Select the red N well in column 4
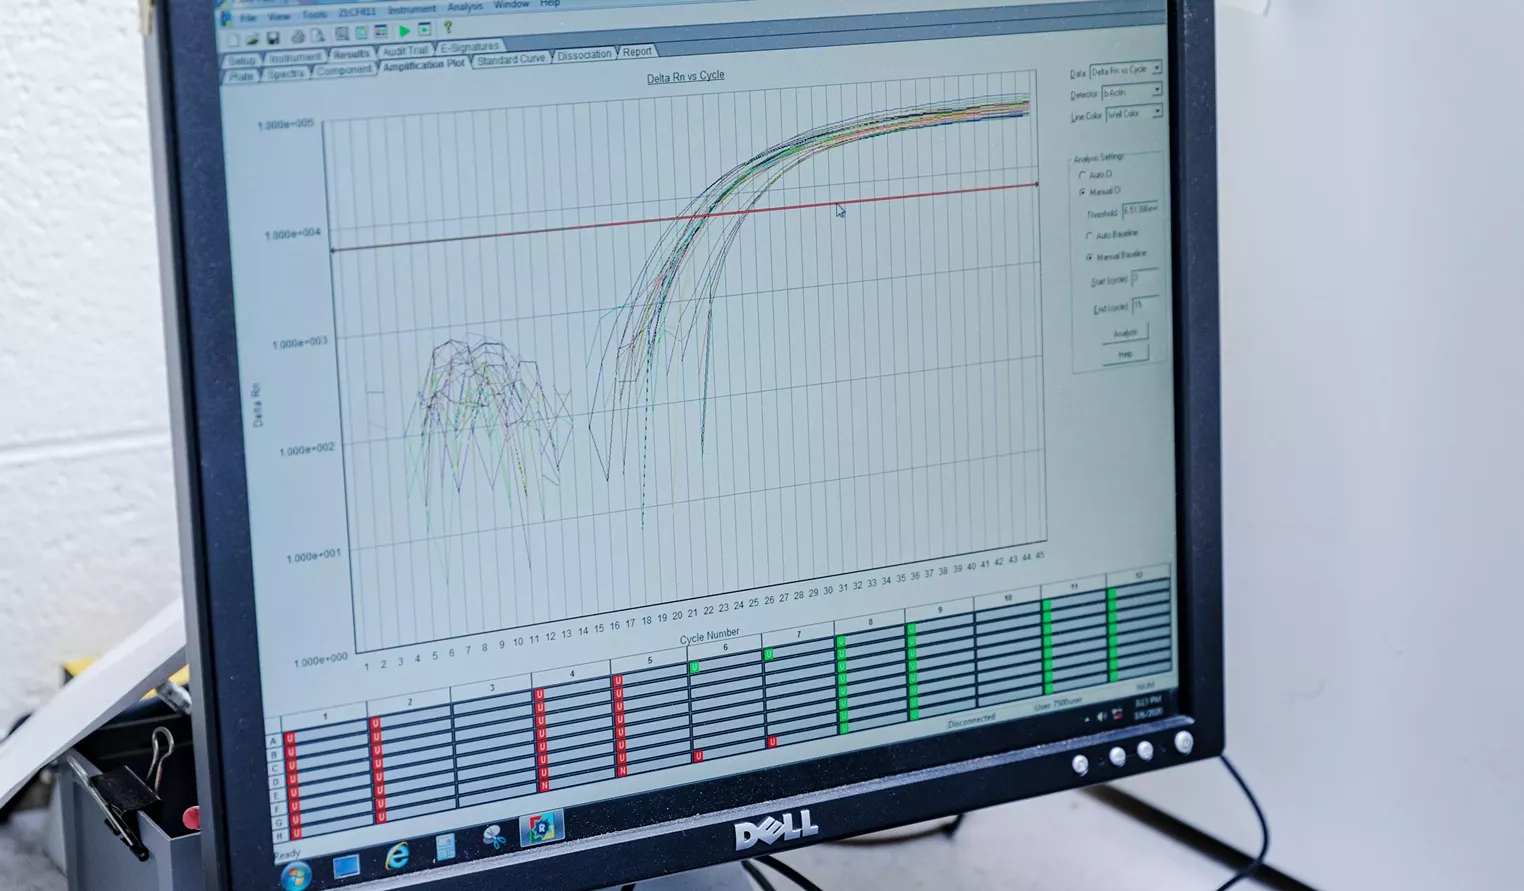Image resolution: width=1524 pixels, height=891 pixels. 544,786
